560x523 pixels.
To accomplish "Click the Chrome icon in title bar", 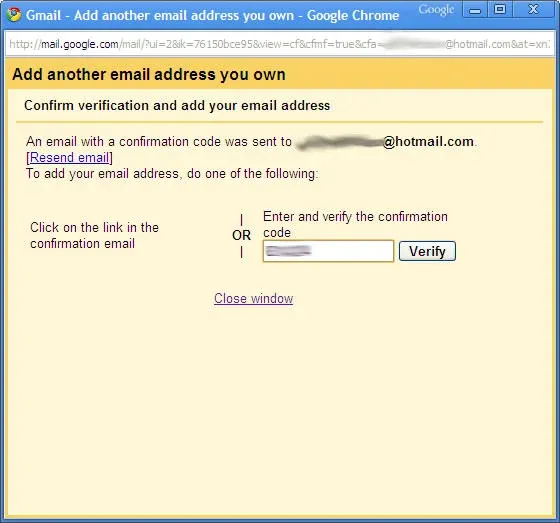I will (14, 15).
